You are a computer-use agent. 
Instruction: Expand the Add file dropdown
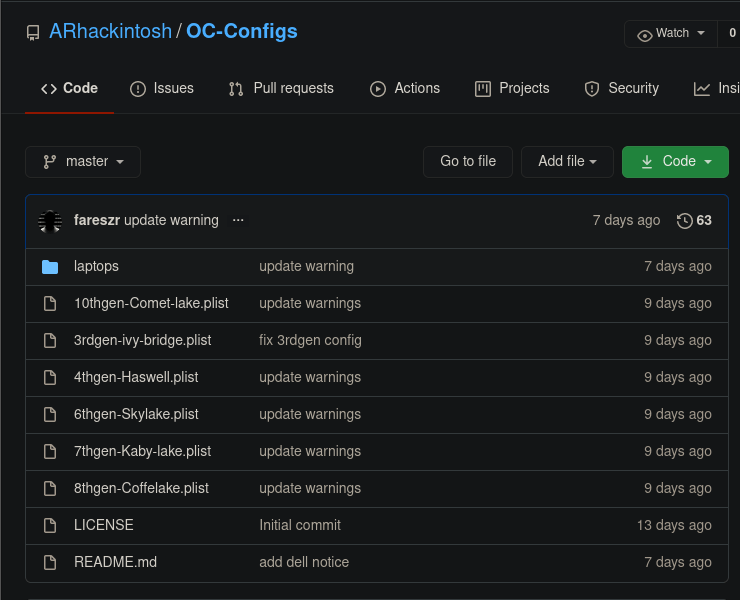coord(567,162)
